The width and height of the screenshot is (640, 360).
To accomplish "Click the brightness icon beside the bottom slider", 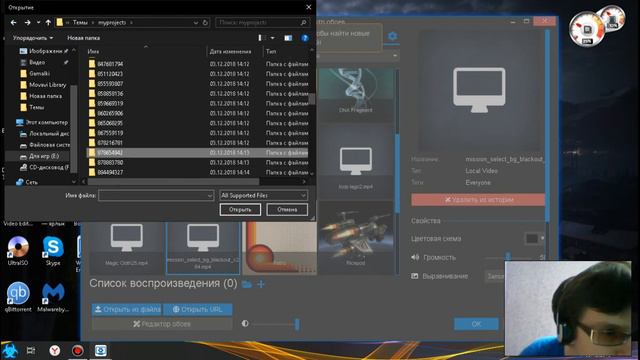I will pyautogui.click(x=245, y=323).
